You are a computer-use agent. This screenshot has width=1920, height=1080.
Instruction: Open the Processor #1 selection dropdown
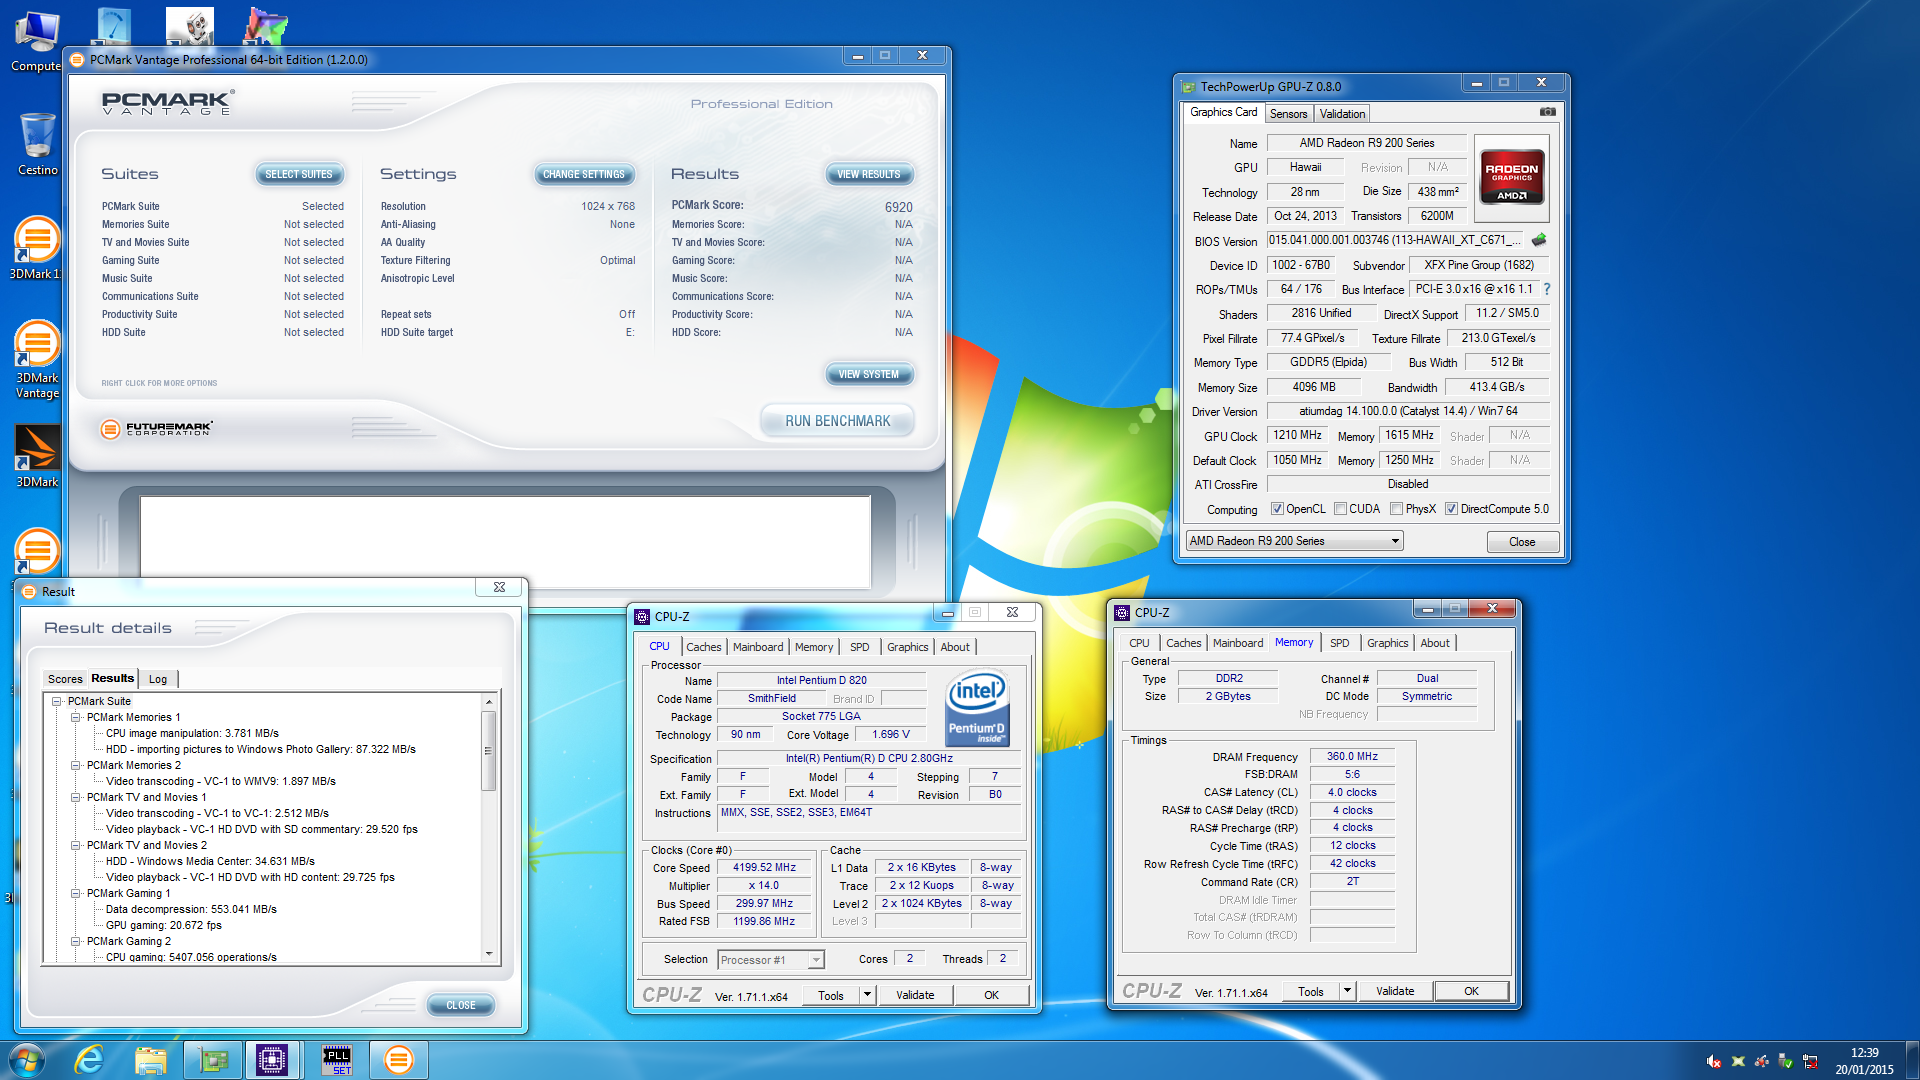click(x=770, y=960)
